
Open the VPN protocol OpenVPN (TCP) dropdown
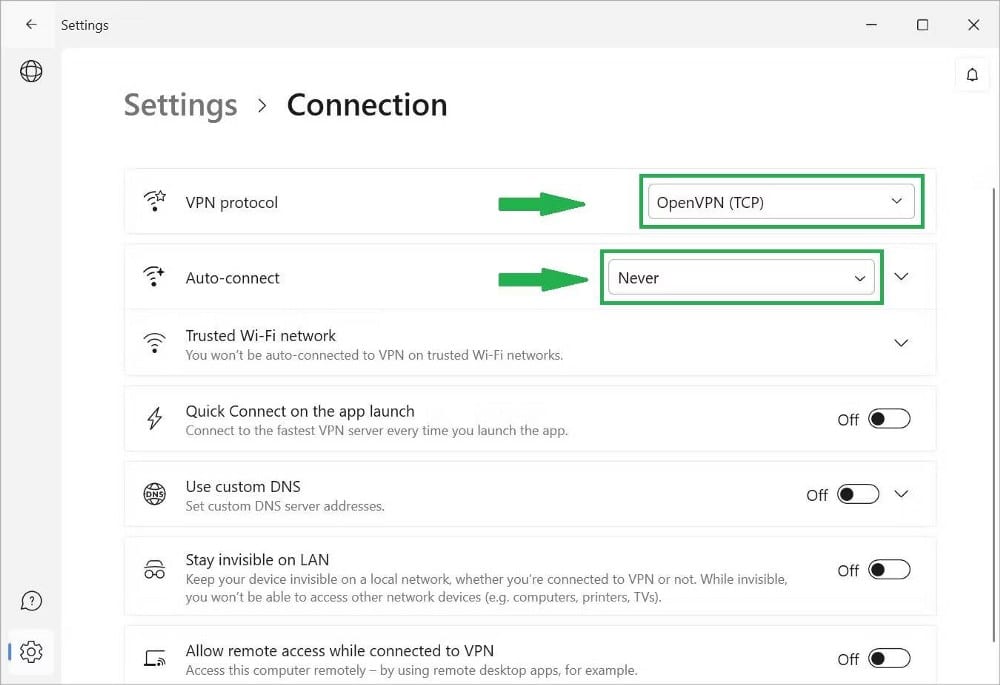(x=781, y=202)
